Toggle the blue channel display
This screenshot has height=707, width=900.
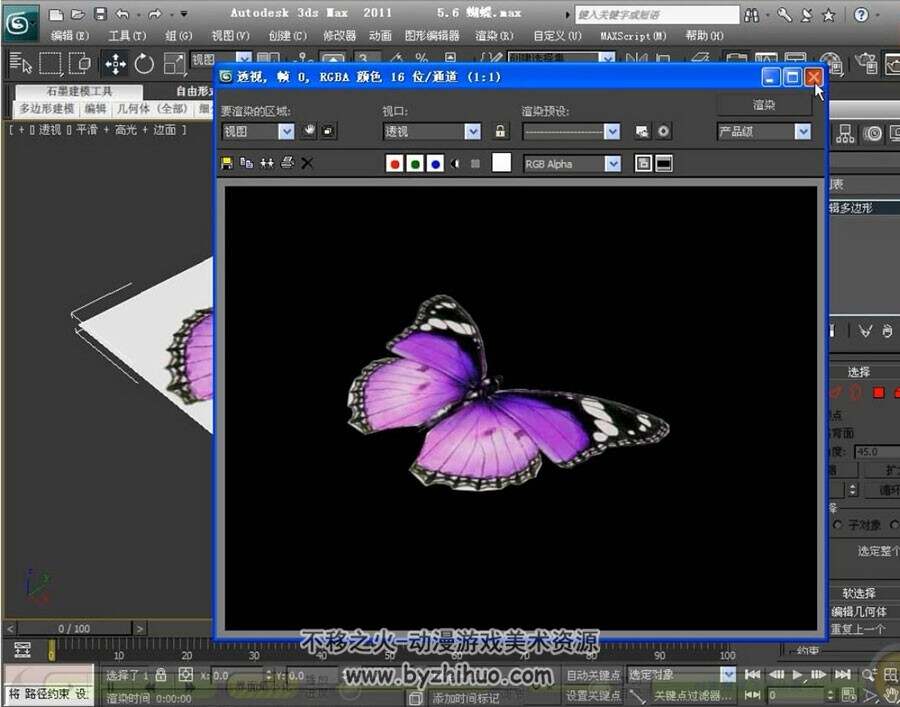pos(435,164)
